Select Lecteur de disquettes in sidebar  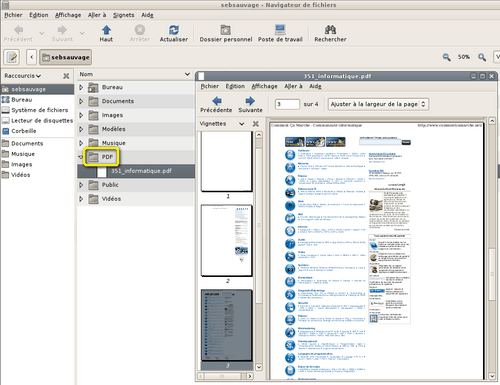[37, 120]
